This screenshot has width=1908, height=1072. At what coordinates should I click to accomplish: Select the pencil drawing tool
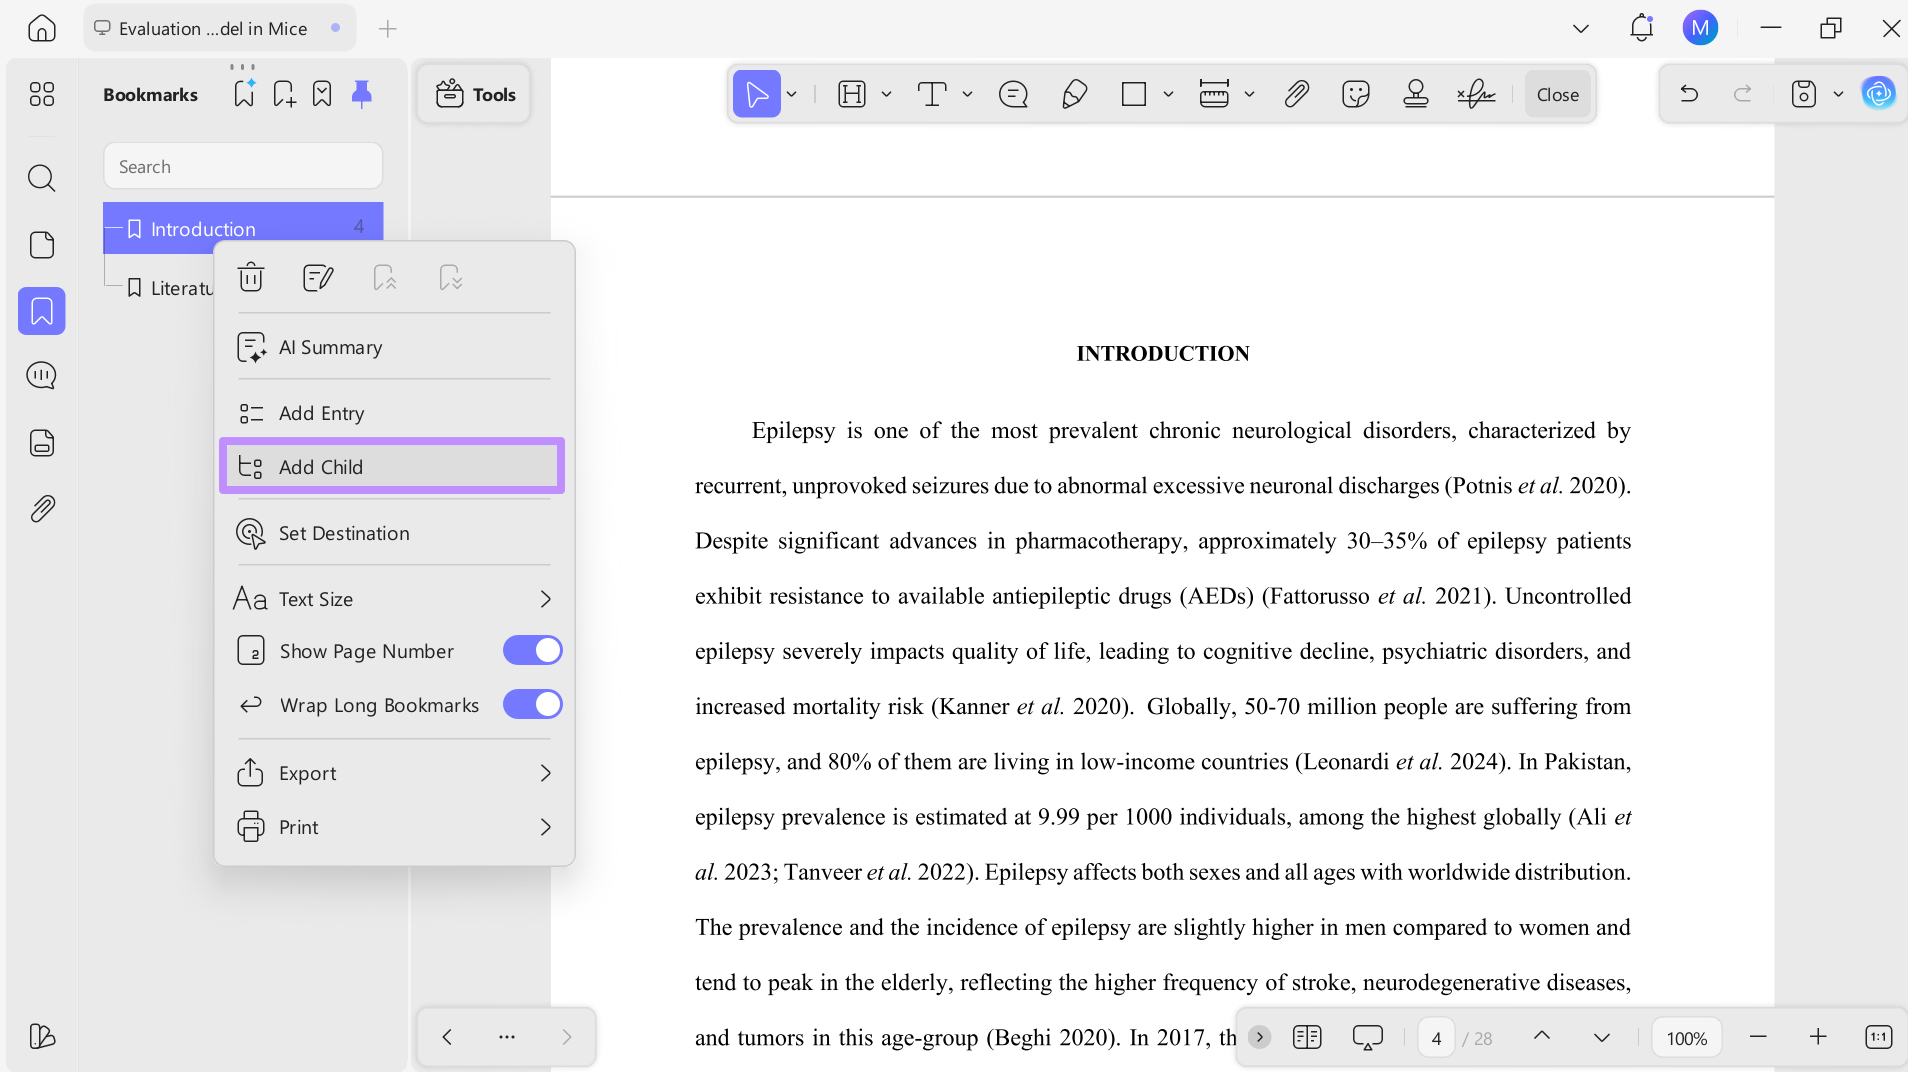1075,94
